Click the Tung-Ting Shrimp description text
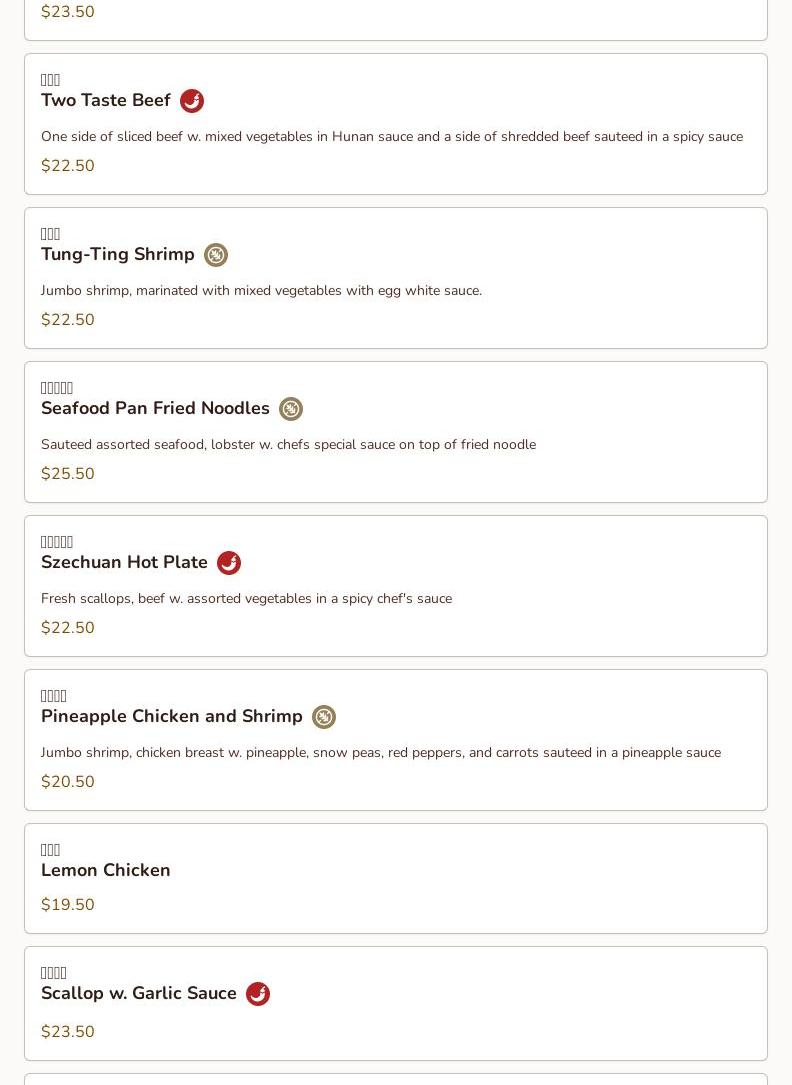792x1085 pixels. click(x=261, y=291)
